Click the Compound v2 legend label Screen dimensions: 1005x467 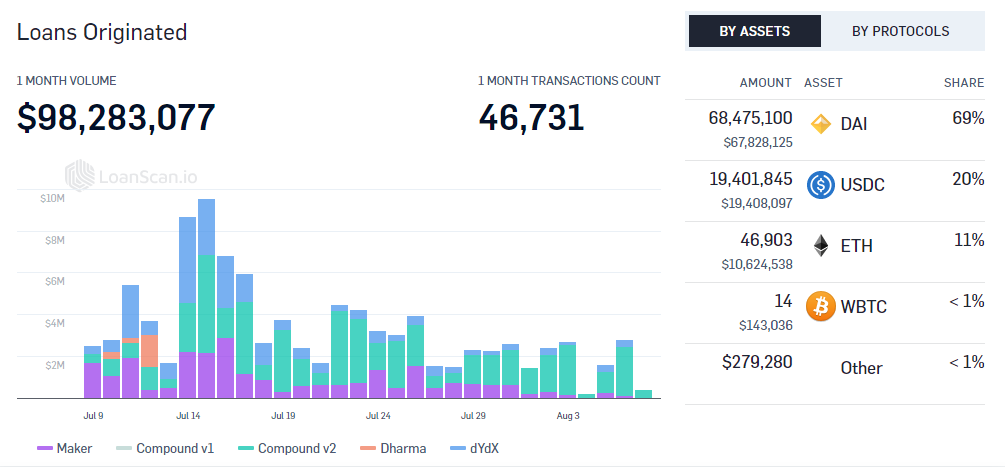point(297,448)
